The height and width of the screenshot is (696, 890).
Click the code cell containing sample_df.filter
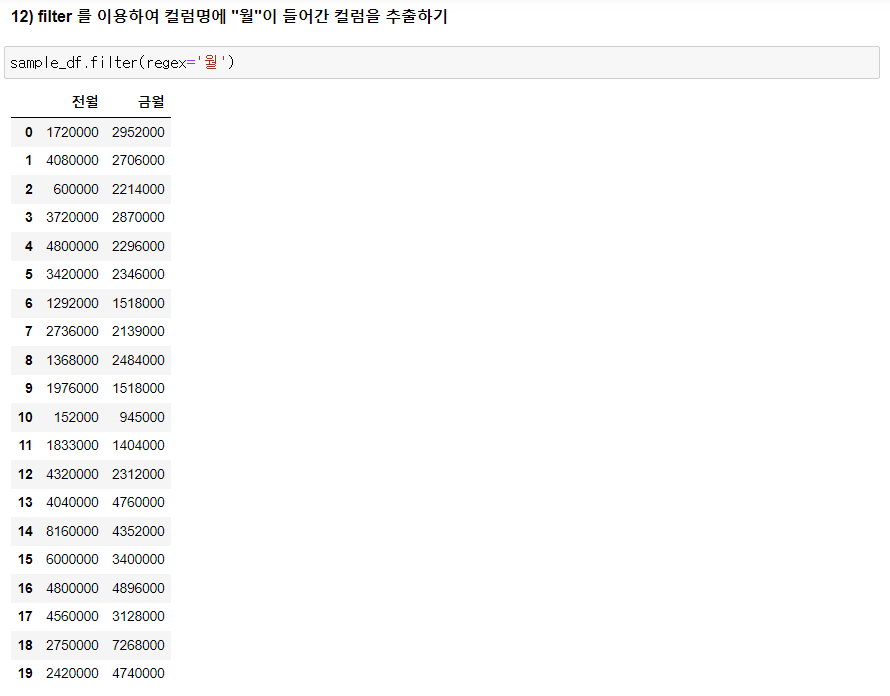[442, 62]
